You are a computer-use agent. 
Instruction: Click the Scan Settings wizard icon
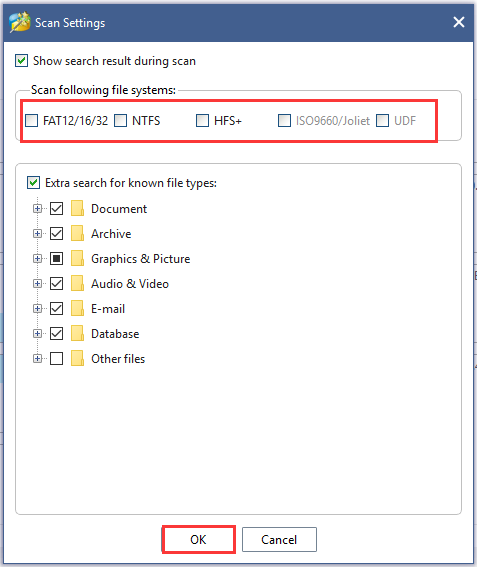(20, 22)
